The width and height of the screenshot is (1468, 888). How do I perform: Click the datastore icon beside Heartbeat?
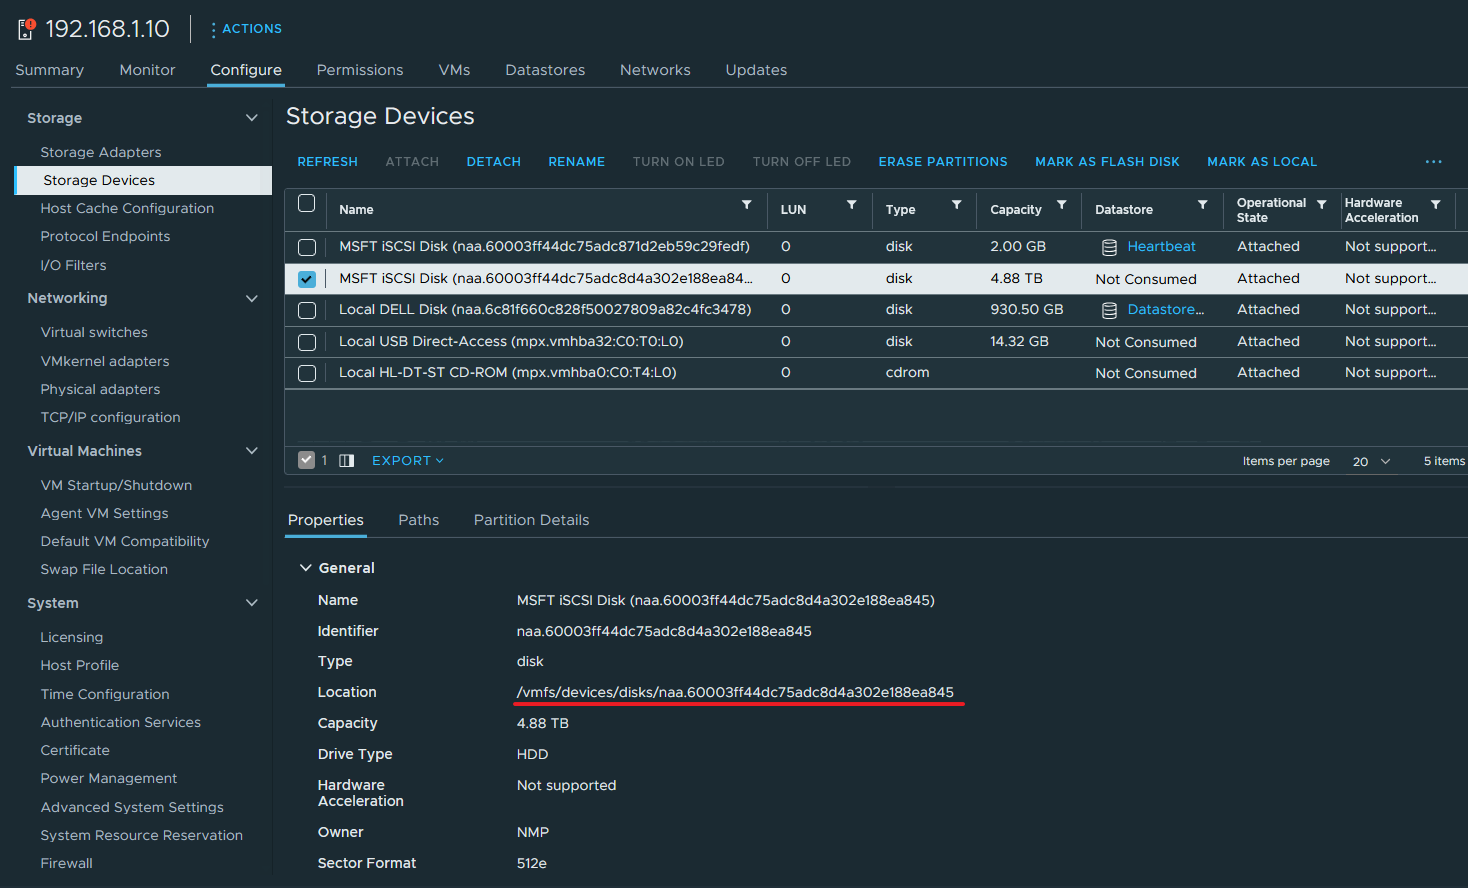1109,246
